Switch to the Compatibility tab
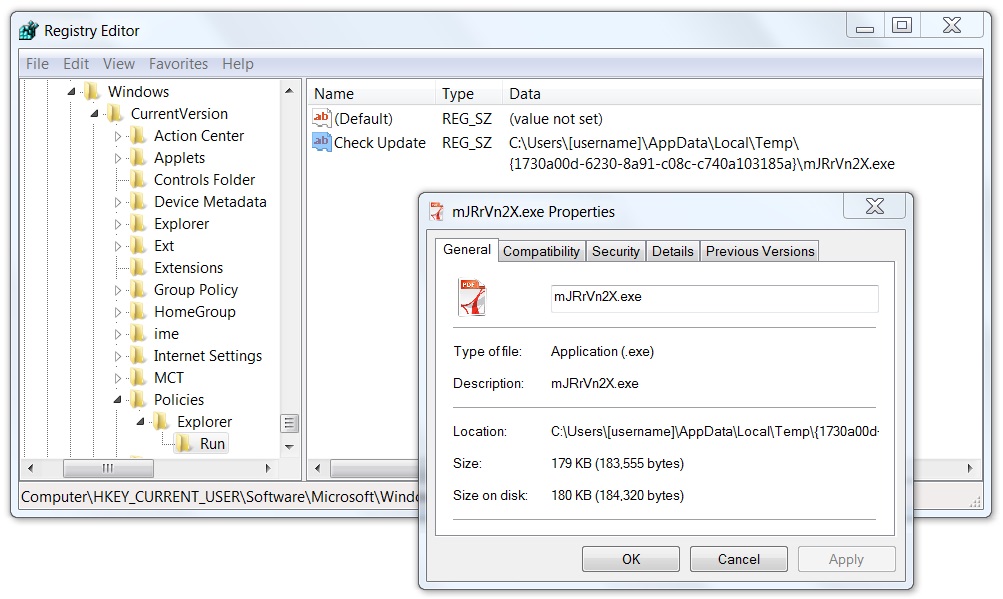Image resolution: width=1003 pixels, height=599 pixels. [x=541, y=252]
